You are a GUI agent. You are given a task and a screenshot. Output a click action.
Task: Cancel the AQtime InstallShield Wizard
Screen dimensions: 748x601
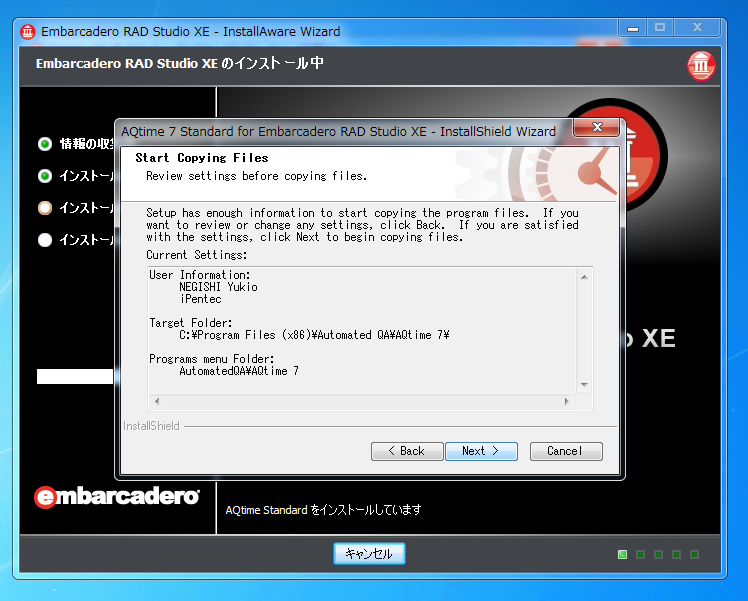566,451
